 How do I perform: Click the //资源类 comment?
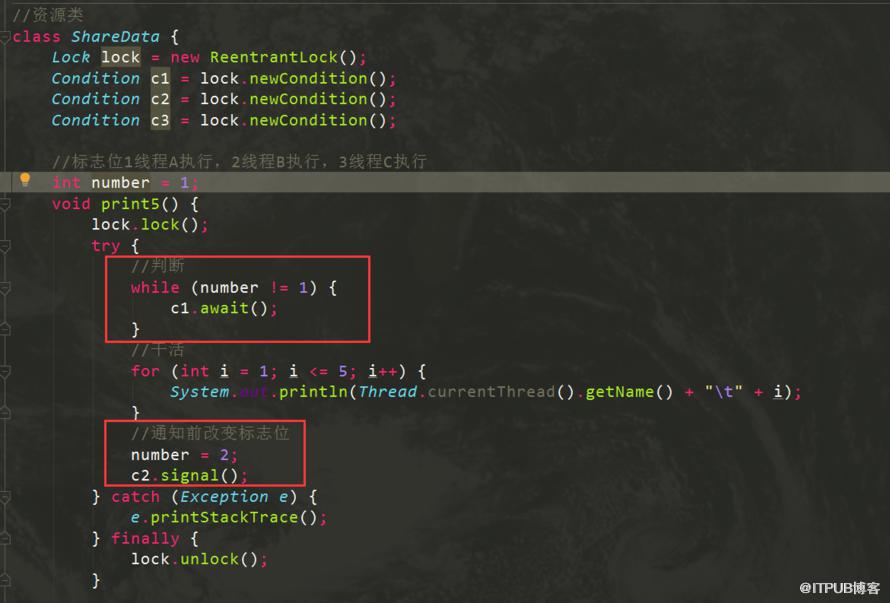(x=48, y=15)
